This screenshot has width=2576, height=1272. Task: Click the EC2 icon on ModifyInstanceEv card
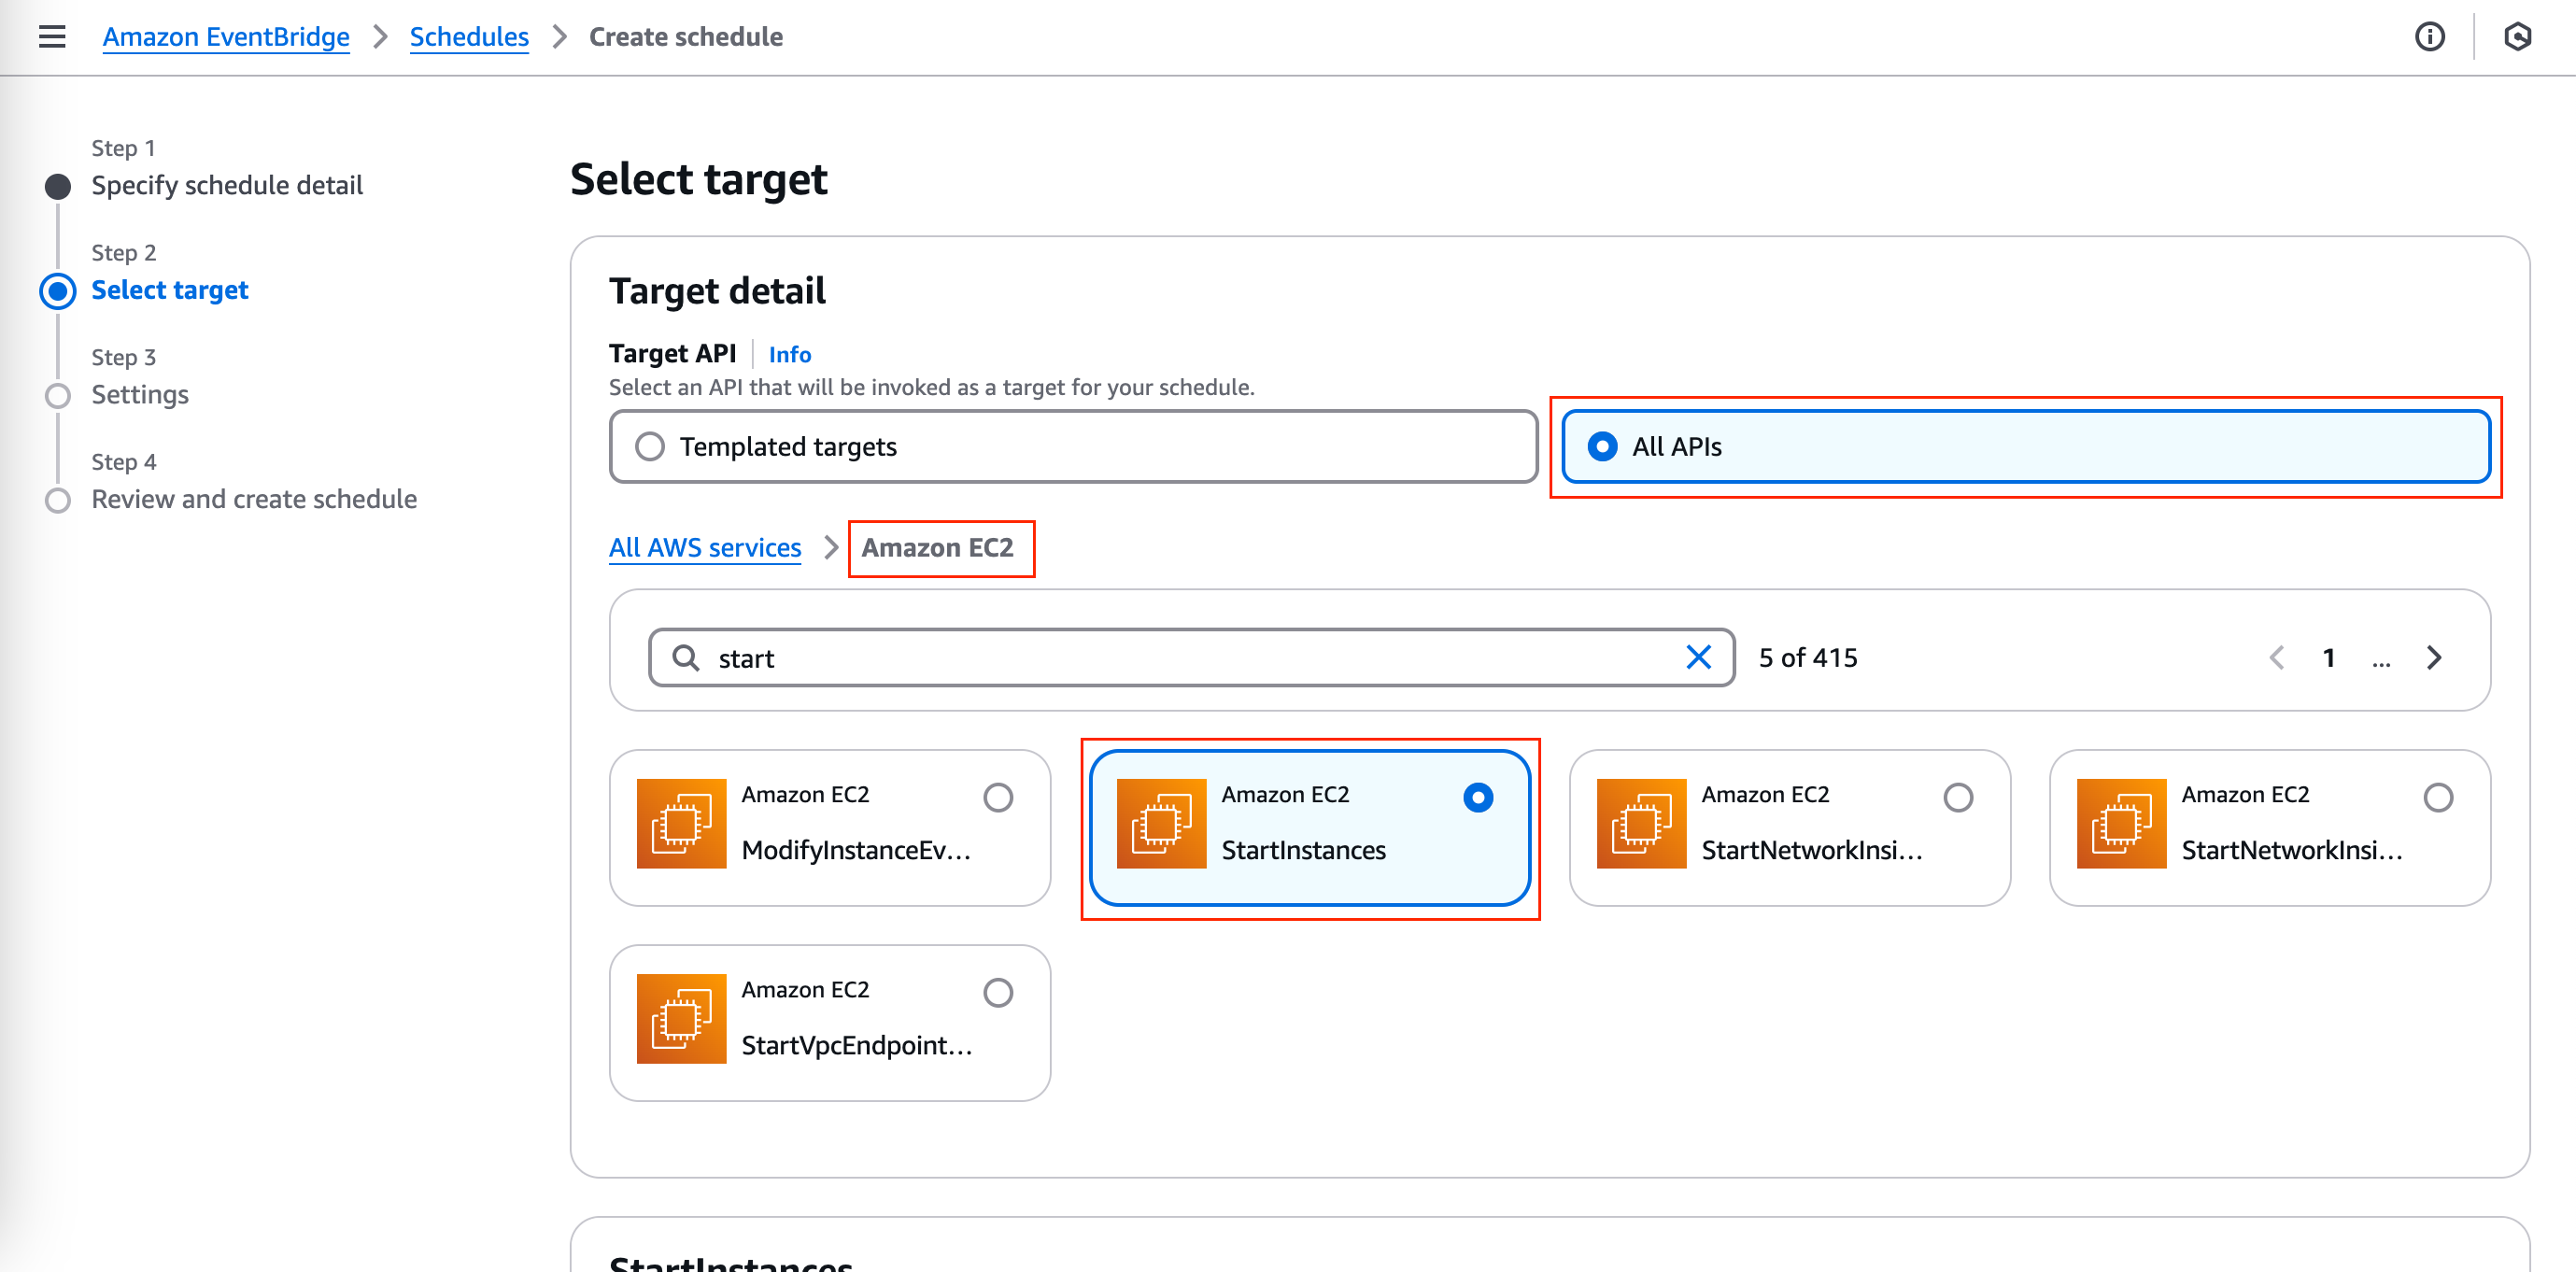[681, 824]
